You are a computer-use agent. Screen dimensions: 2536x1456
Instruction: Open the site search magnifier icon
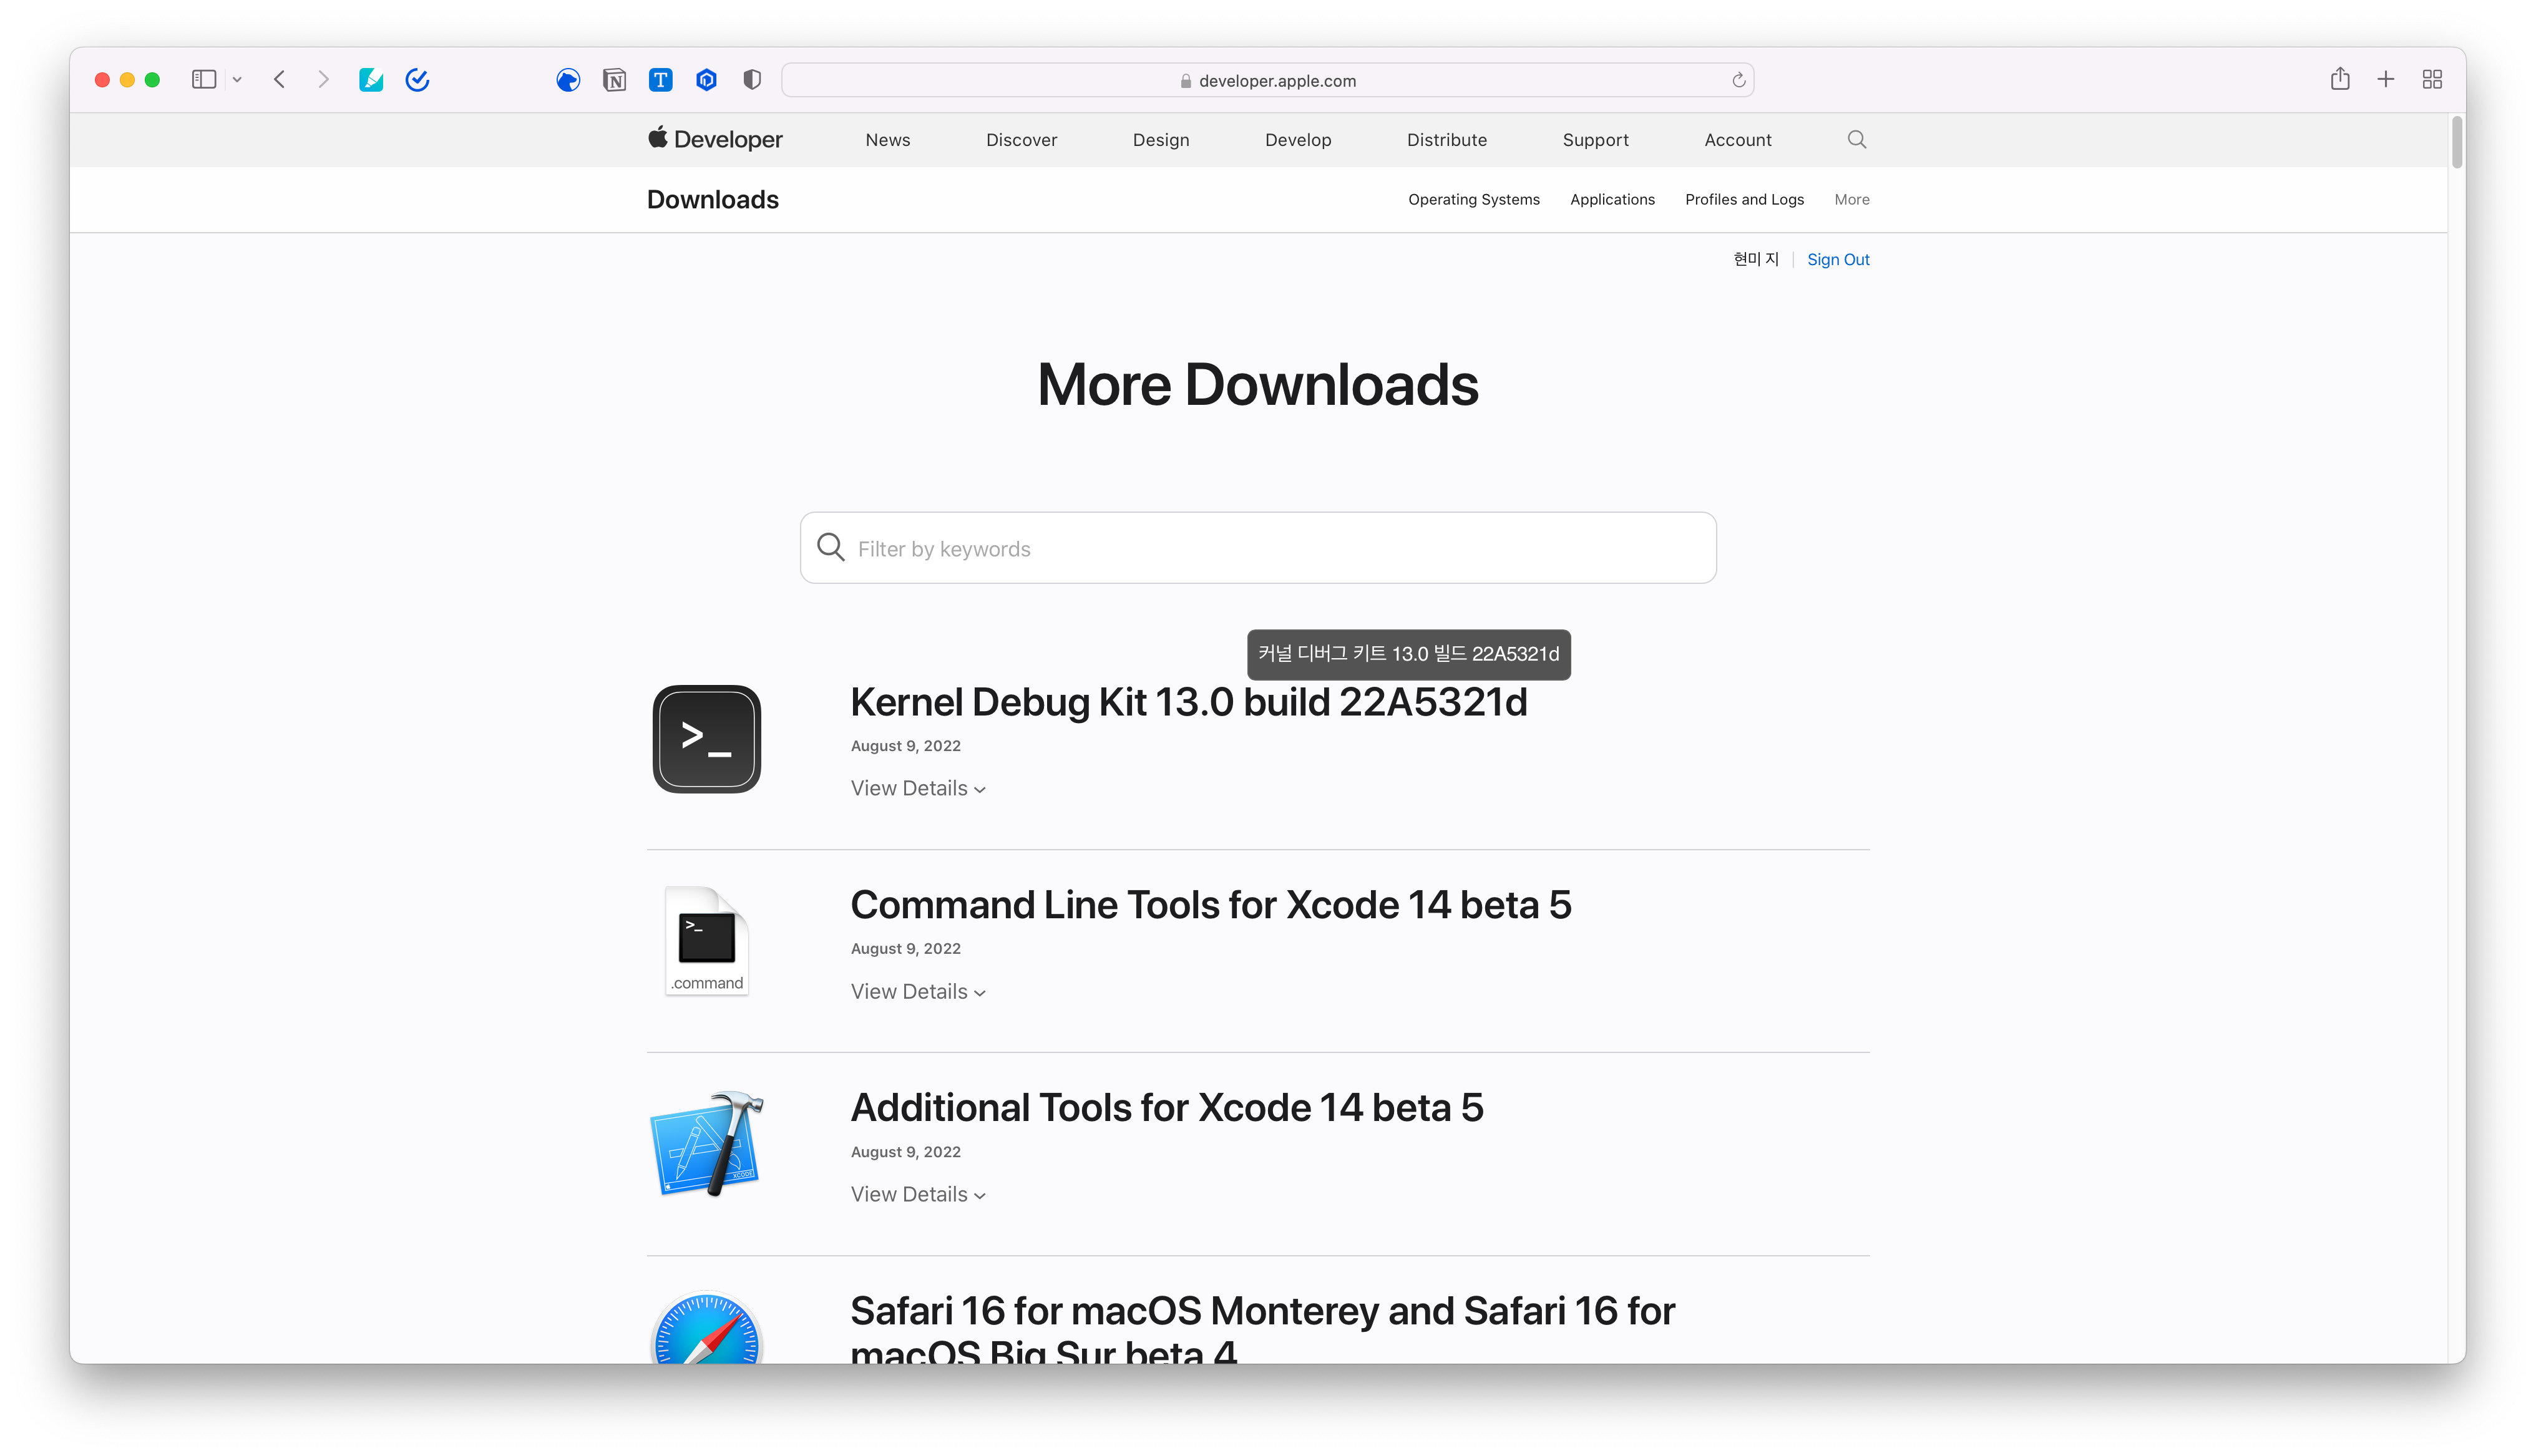click(x=1857, y=140)
